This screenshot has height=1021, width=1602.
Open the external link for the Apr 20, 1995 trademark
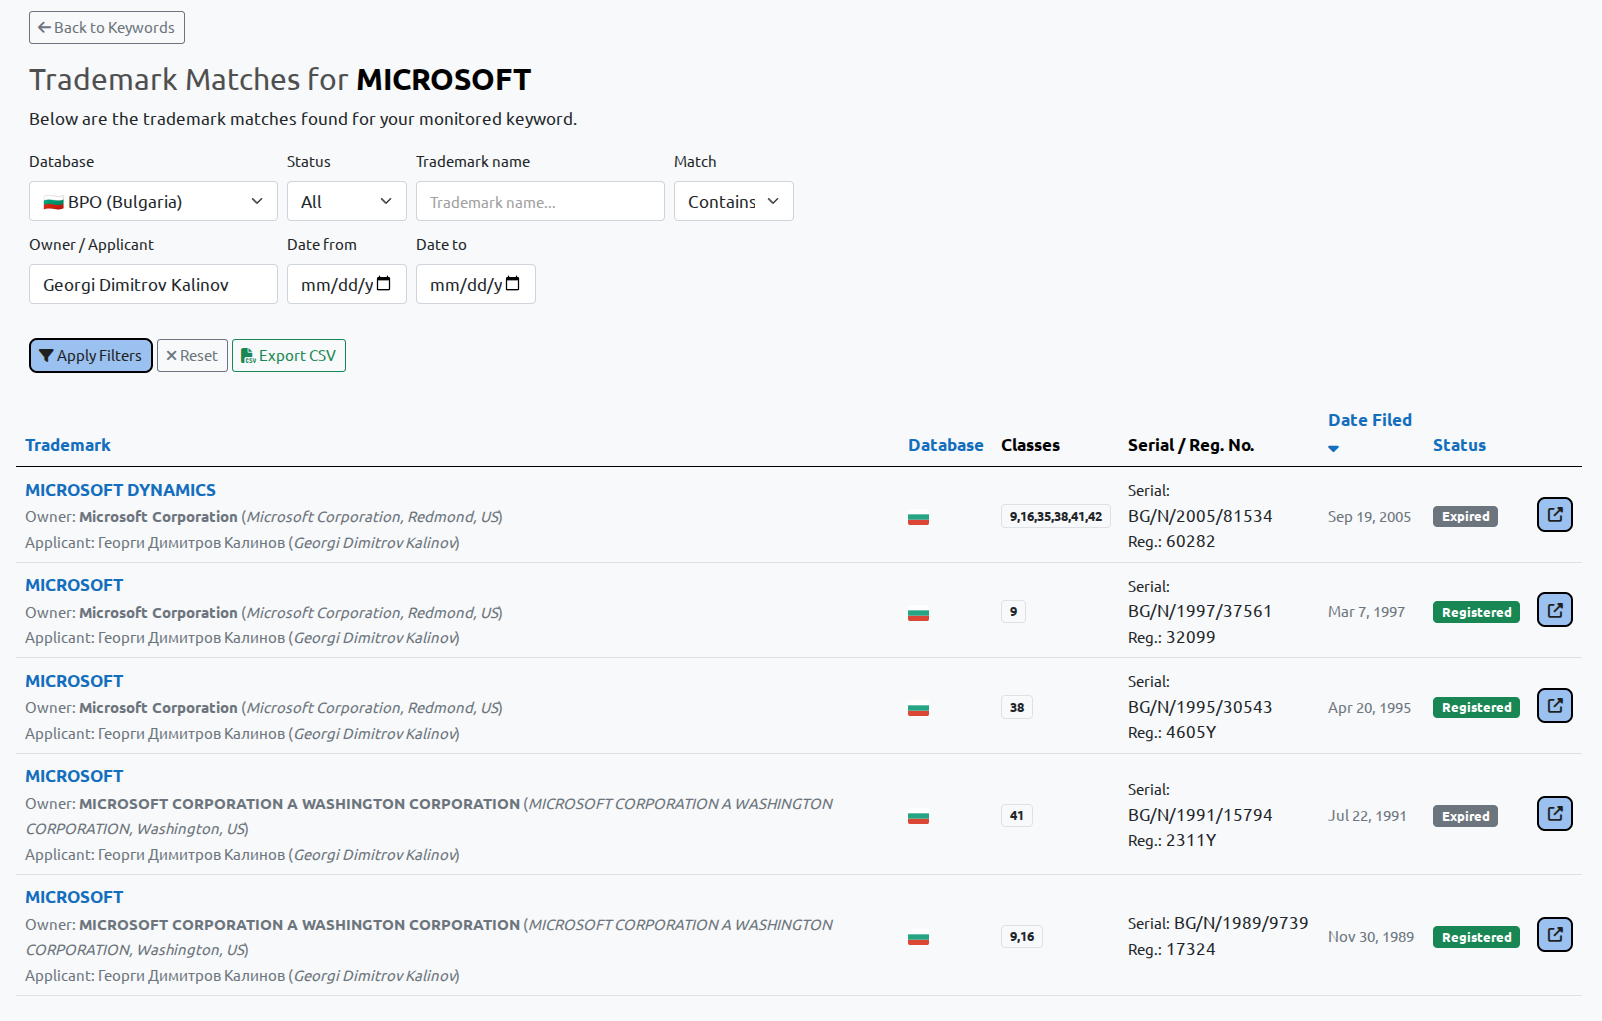click(1554, 706)
